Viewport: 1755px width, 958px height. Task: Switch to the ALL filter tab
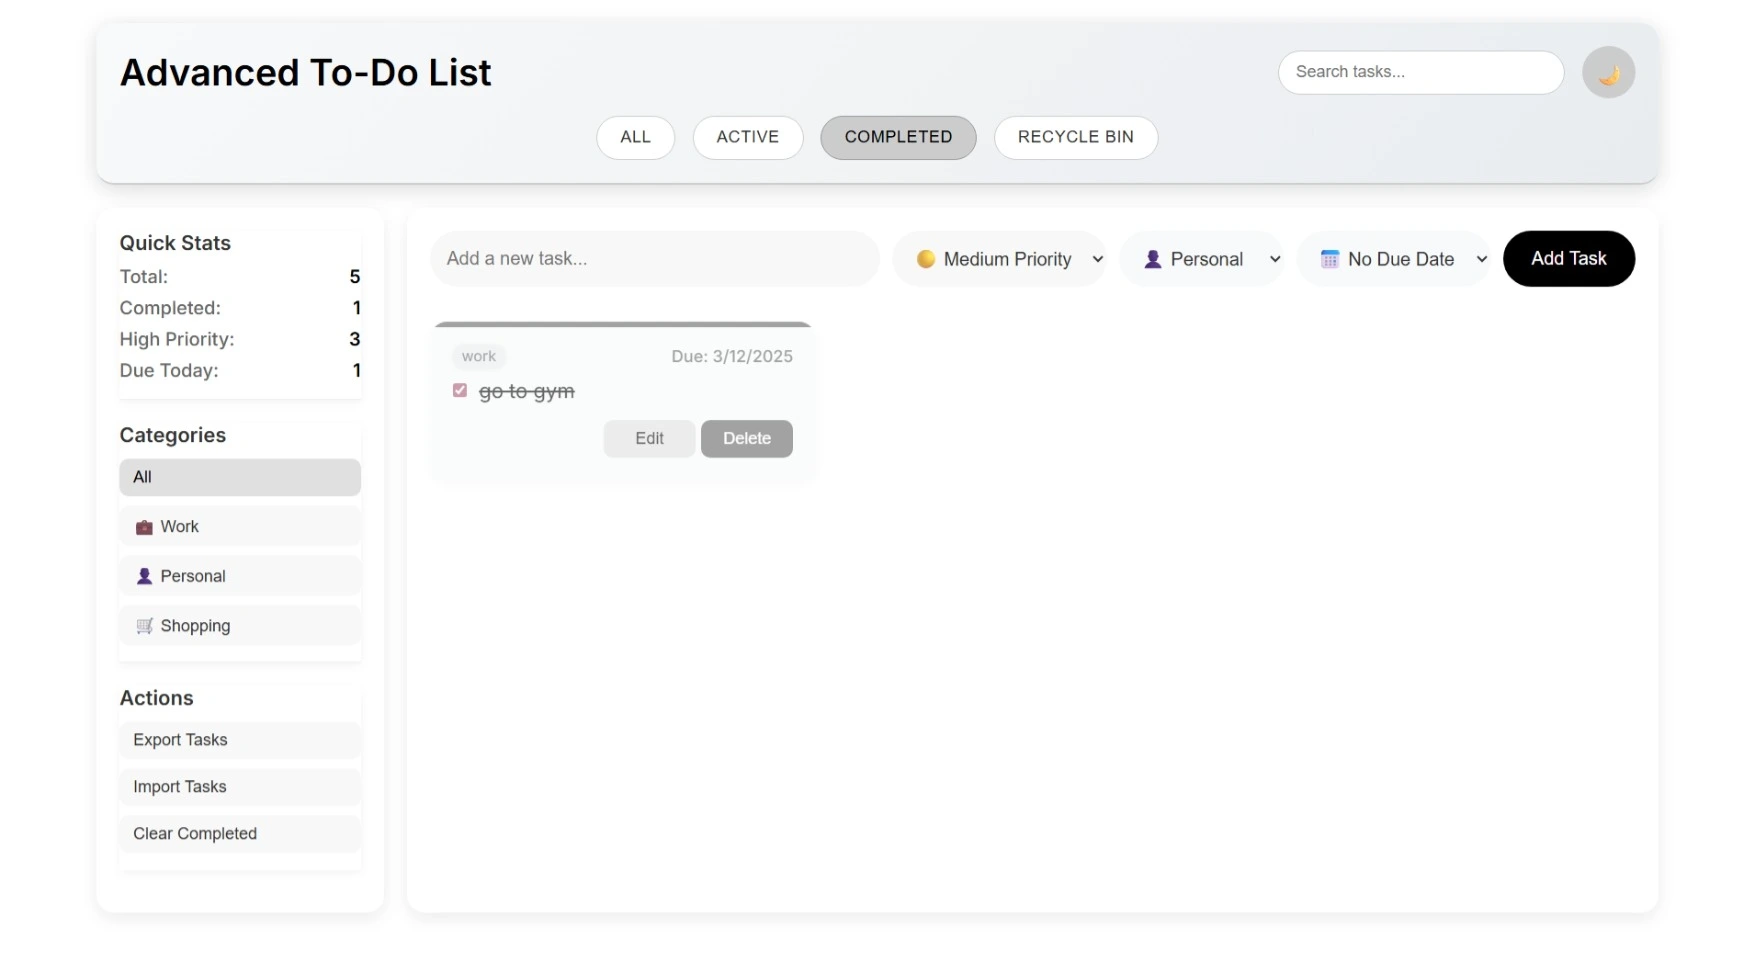click(x=635, y=137)
